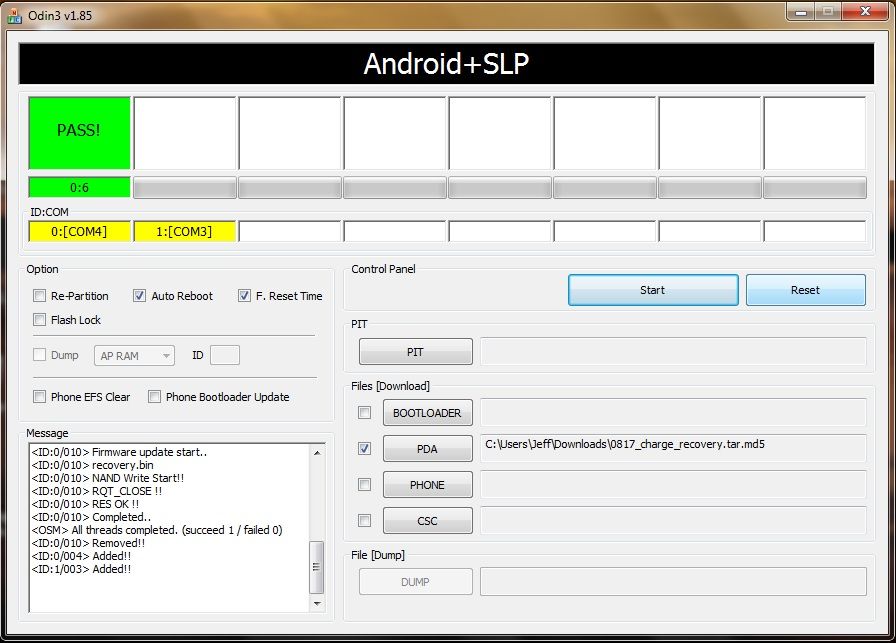The height and width of the screenshot is (643, 896).
Task: Open the PIT file chooser button
Action: (415, 352)
